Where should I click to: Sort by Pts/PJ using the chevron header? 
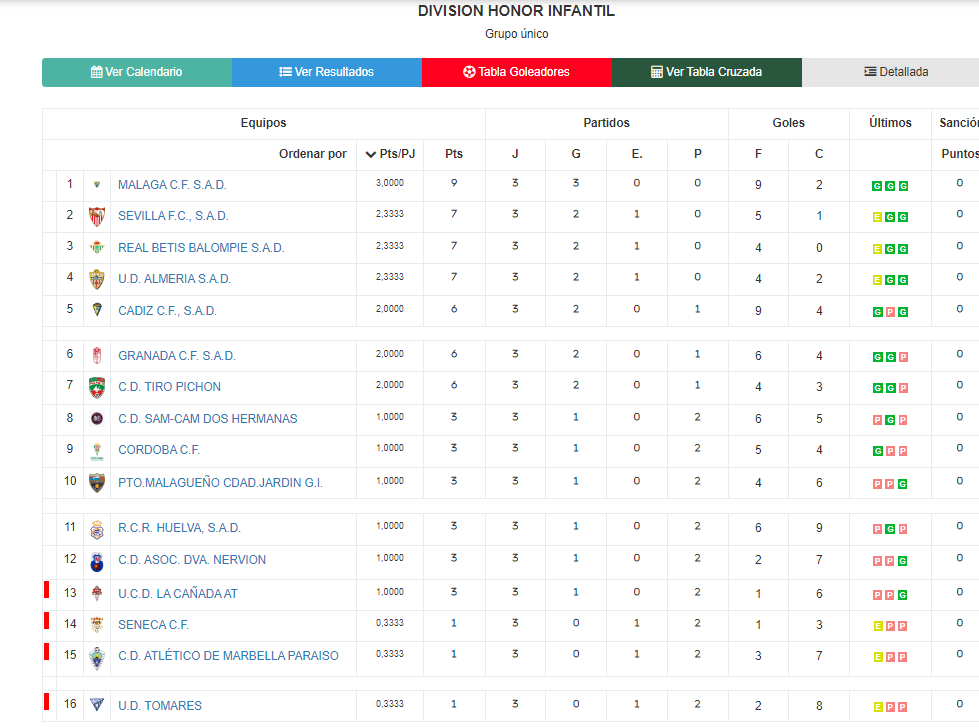click(390, 154)
